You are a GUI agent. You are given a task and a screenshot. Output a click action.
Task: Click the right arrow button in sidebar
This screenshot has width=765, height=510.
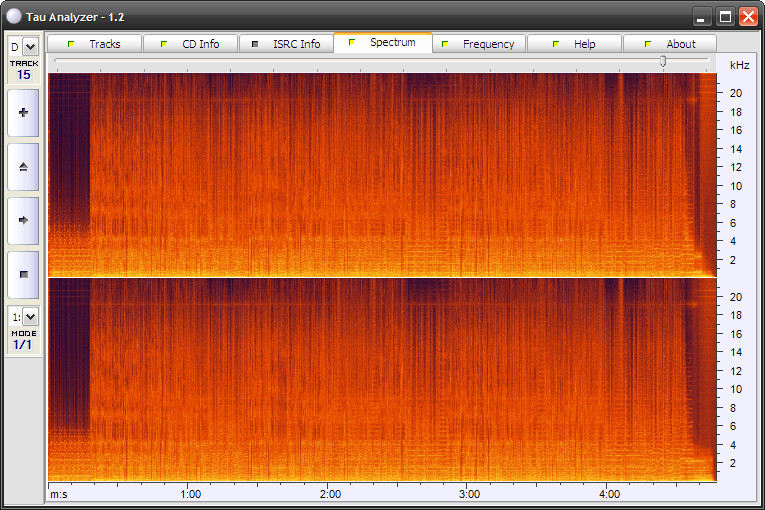tap(23, 220)
